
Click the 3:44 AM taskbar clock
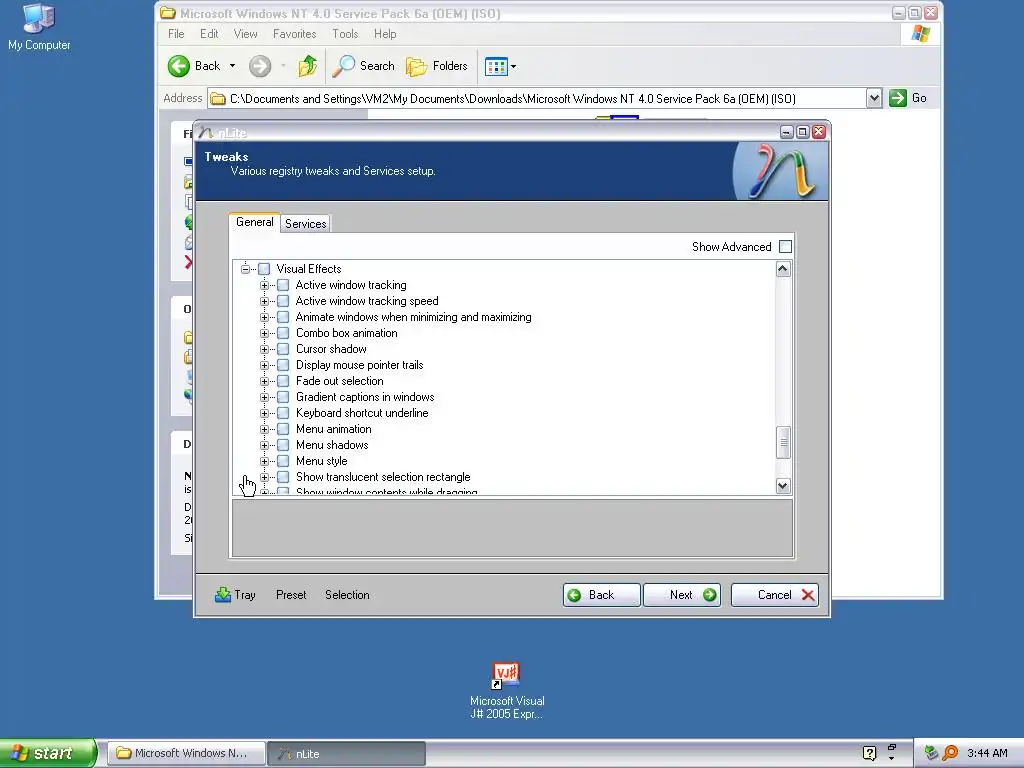tap(987, 753)
